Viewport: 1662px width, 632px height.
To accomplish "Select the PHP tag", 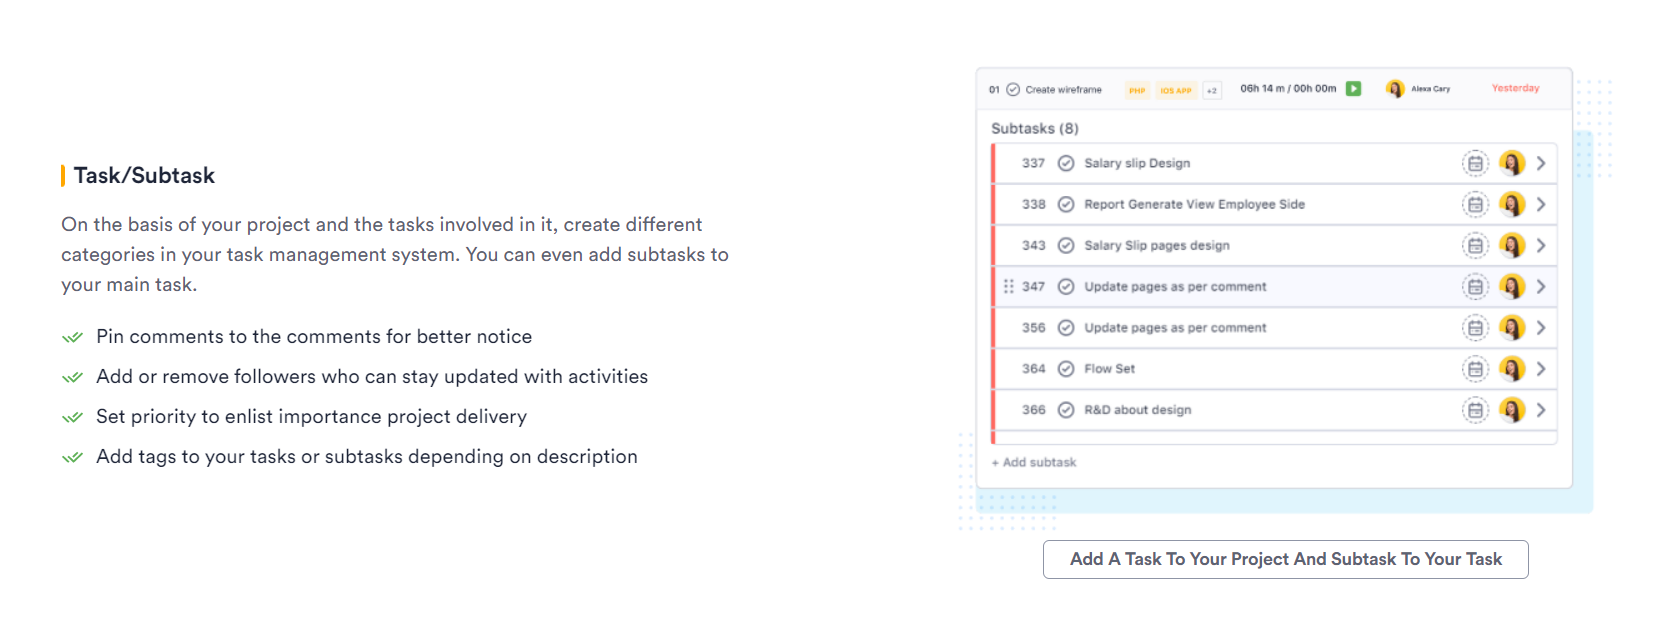I will pos(1137,90).
